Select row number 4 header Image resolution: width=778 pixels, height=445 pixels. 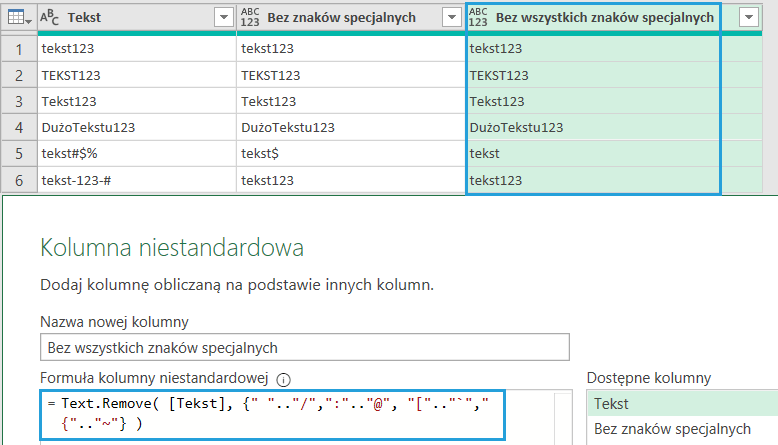(x=19, y=127)
